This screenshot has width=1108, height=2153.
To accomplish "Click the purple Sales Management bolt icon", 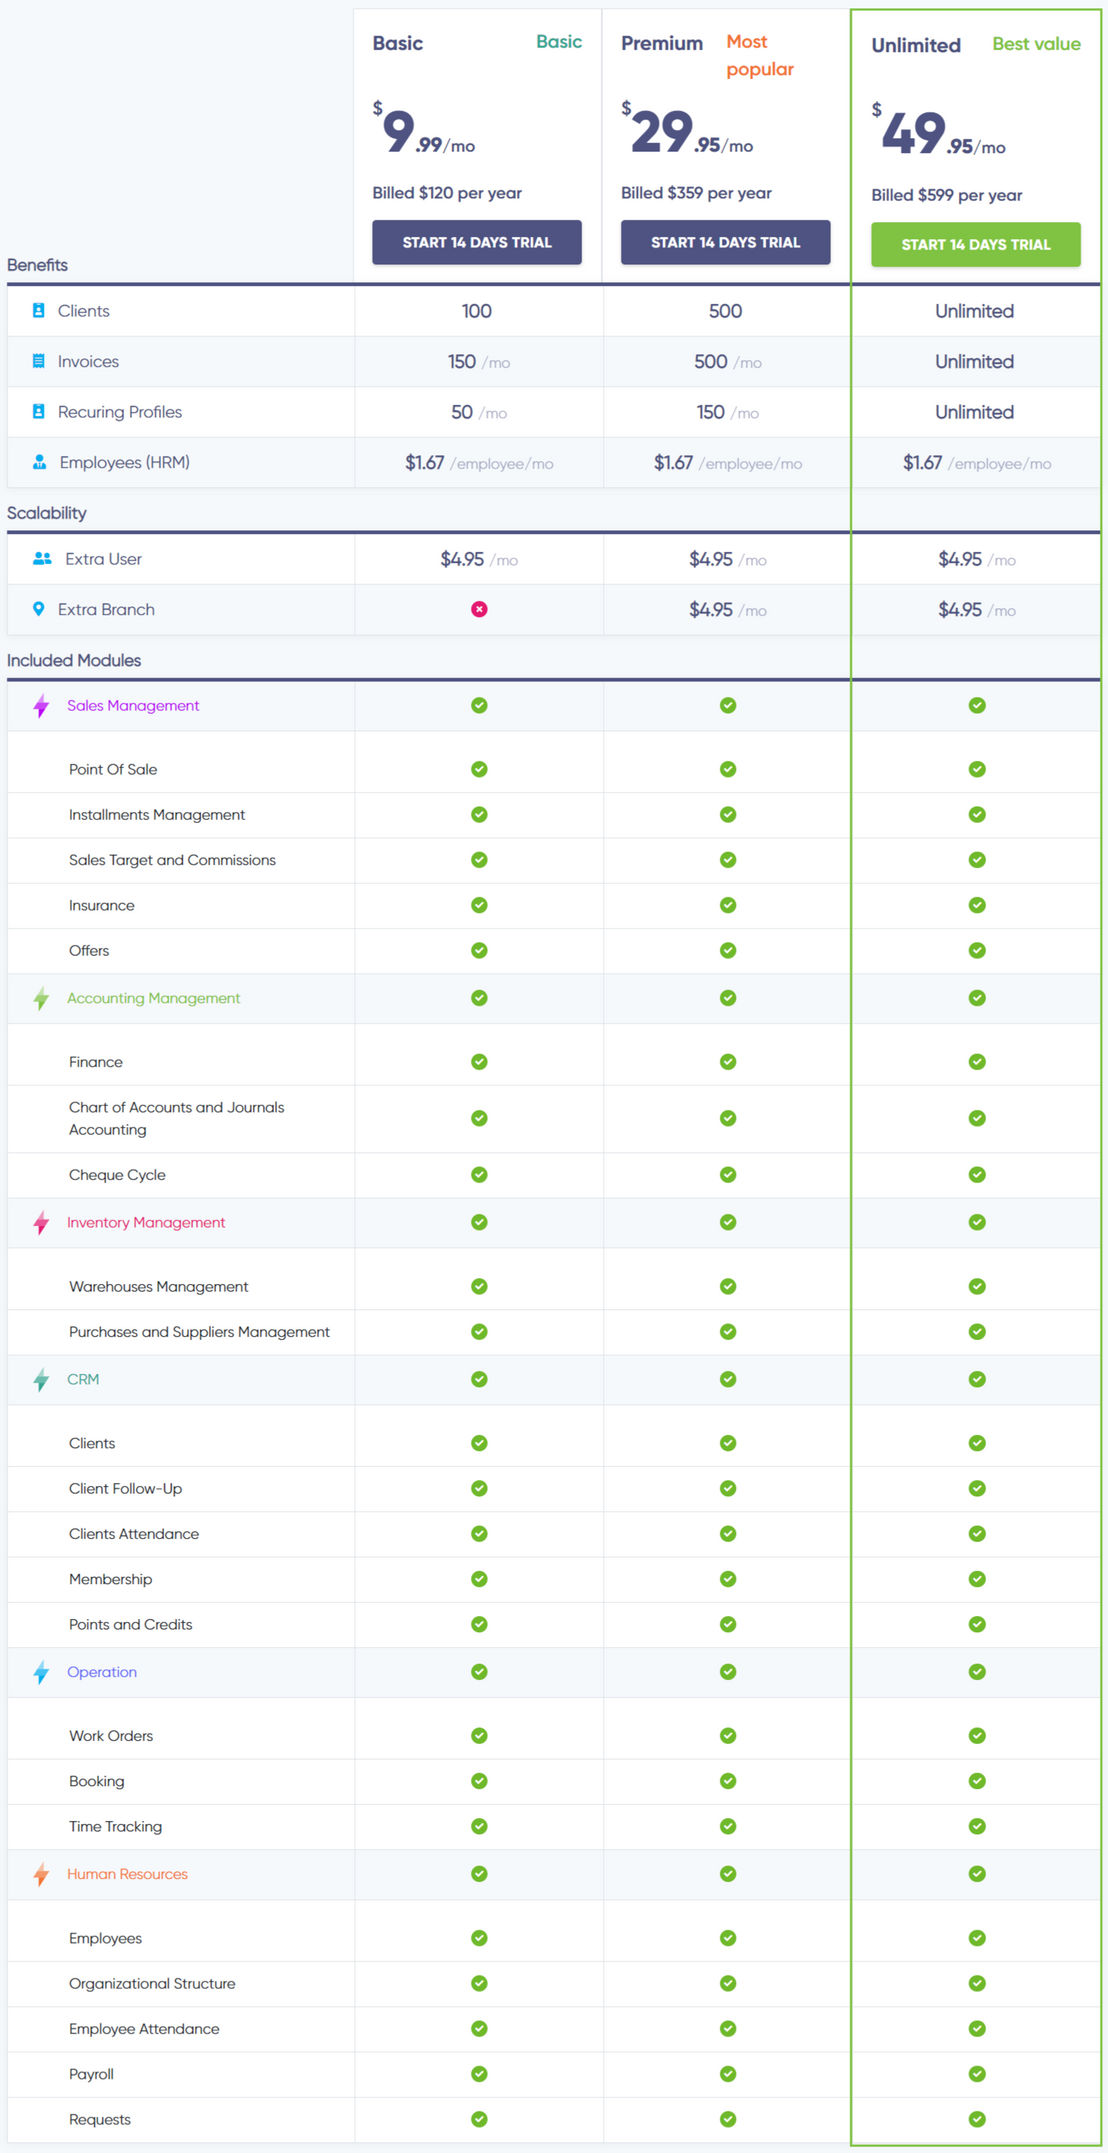I will tap(41, 706).
